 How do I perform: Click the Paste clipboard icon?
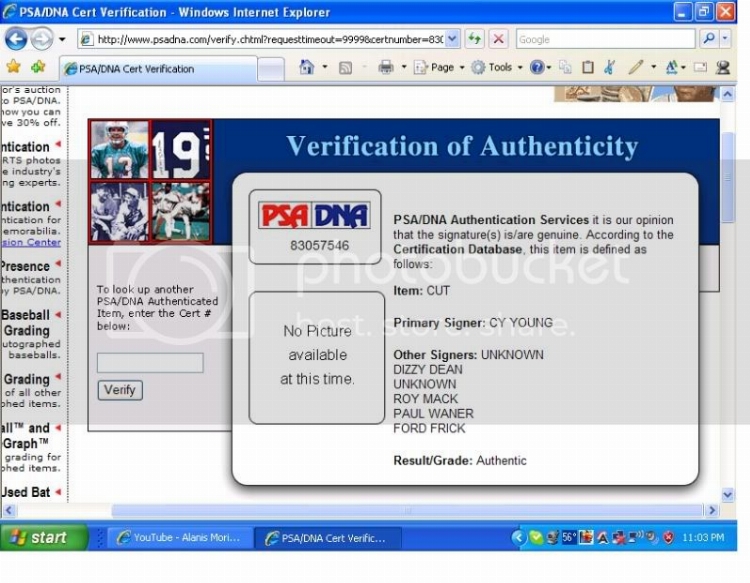(x=588, y=67)
